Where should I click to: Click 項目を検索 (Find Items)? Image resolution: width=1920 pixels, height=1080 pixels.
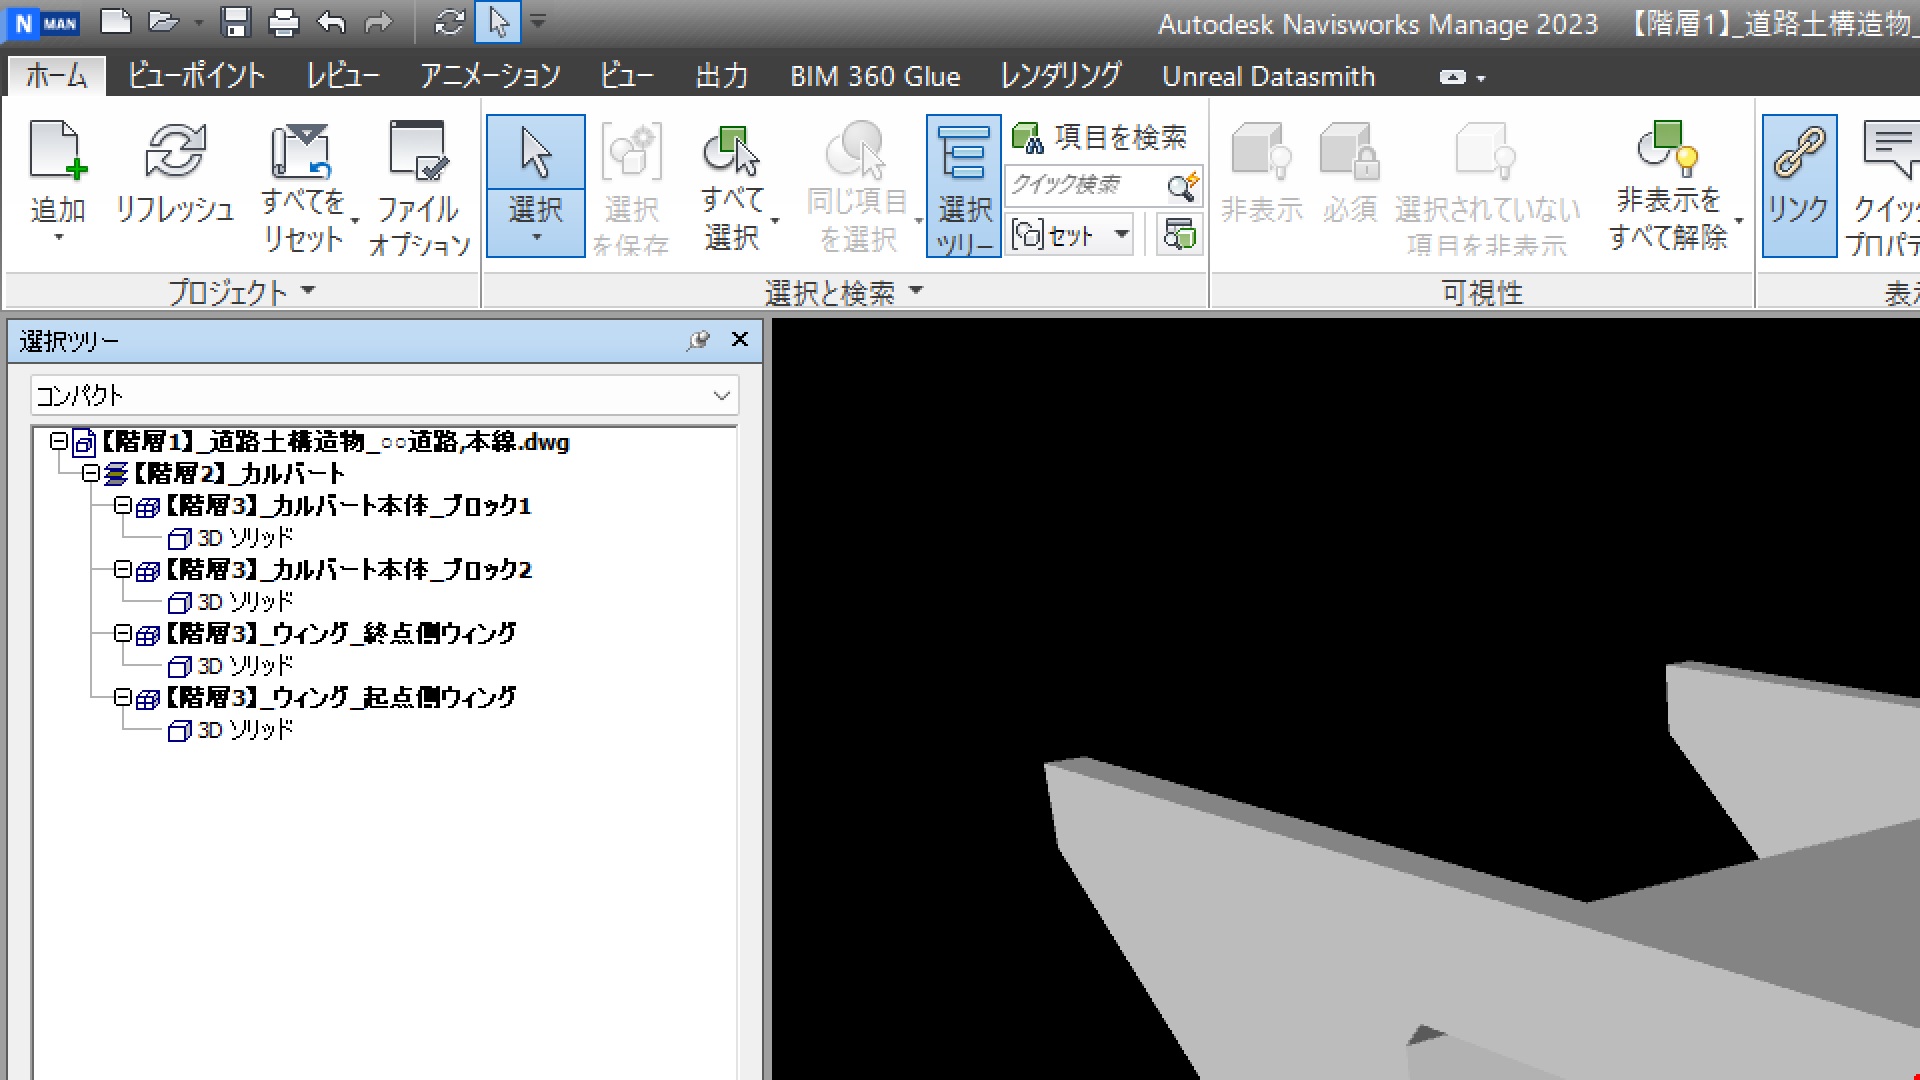click(1100, 137)
